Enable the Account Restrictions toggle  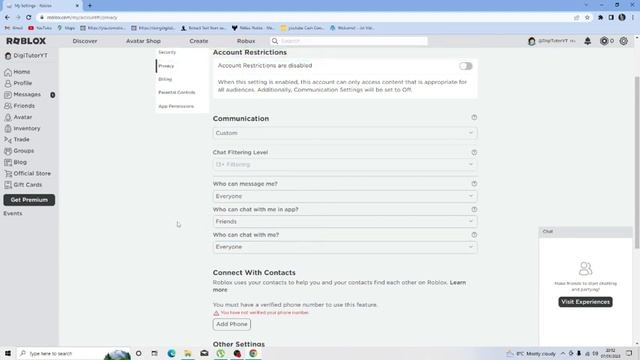[465, 66]
